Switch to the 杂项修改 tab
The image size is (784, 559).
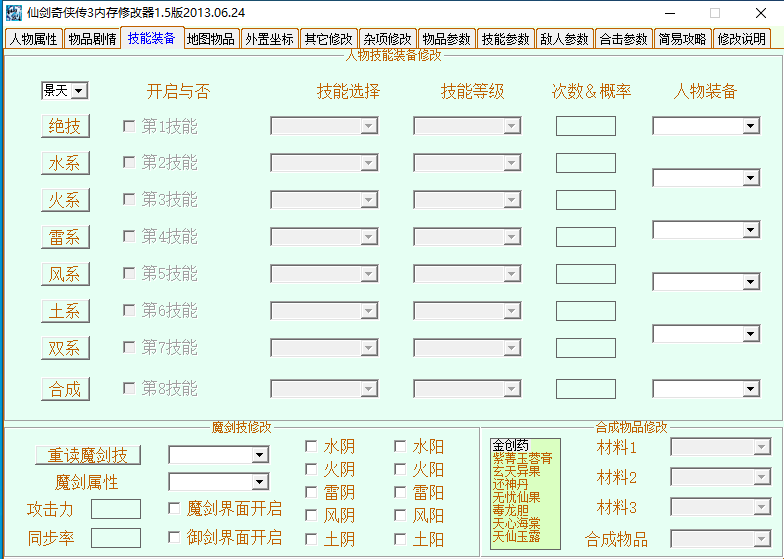388,38
